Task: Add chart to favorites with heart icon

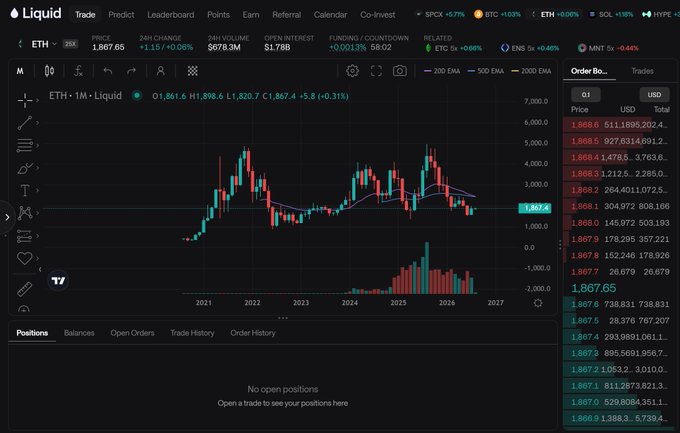Action: coord(25,258)
